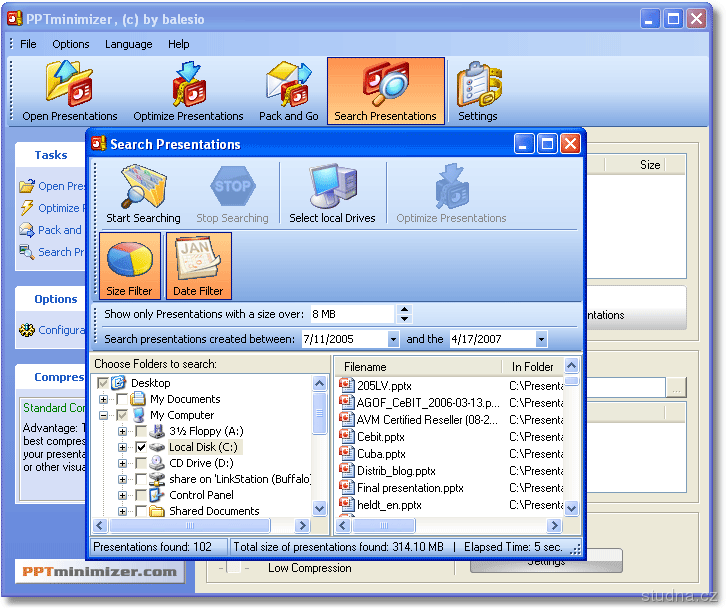The image size is (726, 608).
Task: Click the Local Disk (C:) drive icon
Action: pos(157,447)
